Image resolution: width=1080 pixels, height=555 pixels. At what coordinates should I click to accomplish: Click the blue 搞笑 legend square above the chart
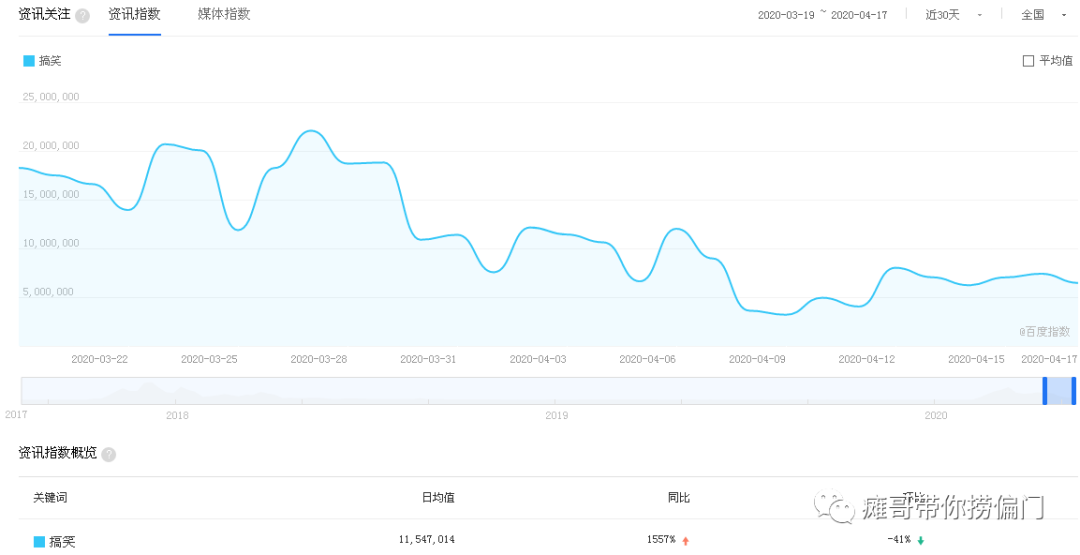click(29, 61)
